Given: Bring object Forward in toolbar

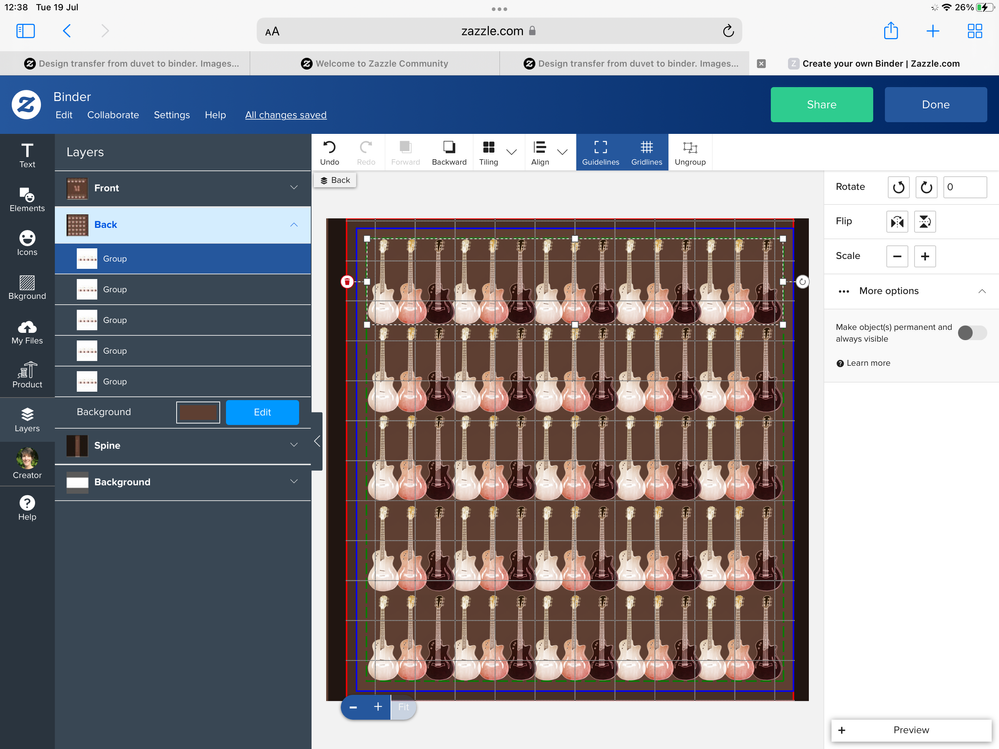Looking at the screenshot, I should [x=405, y=153].
